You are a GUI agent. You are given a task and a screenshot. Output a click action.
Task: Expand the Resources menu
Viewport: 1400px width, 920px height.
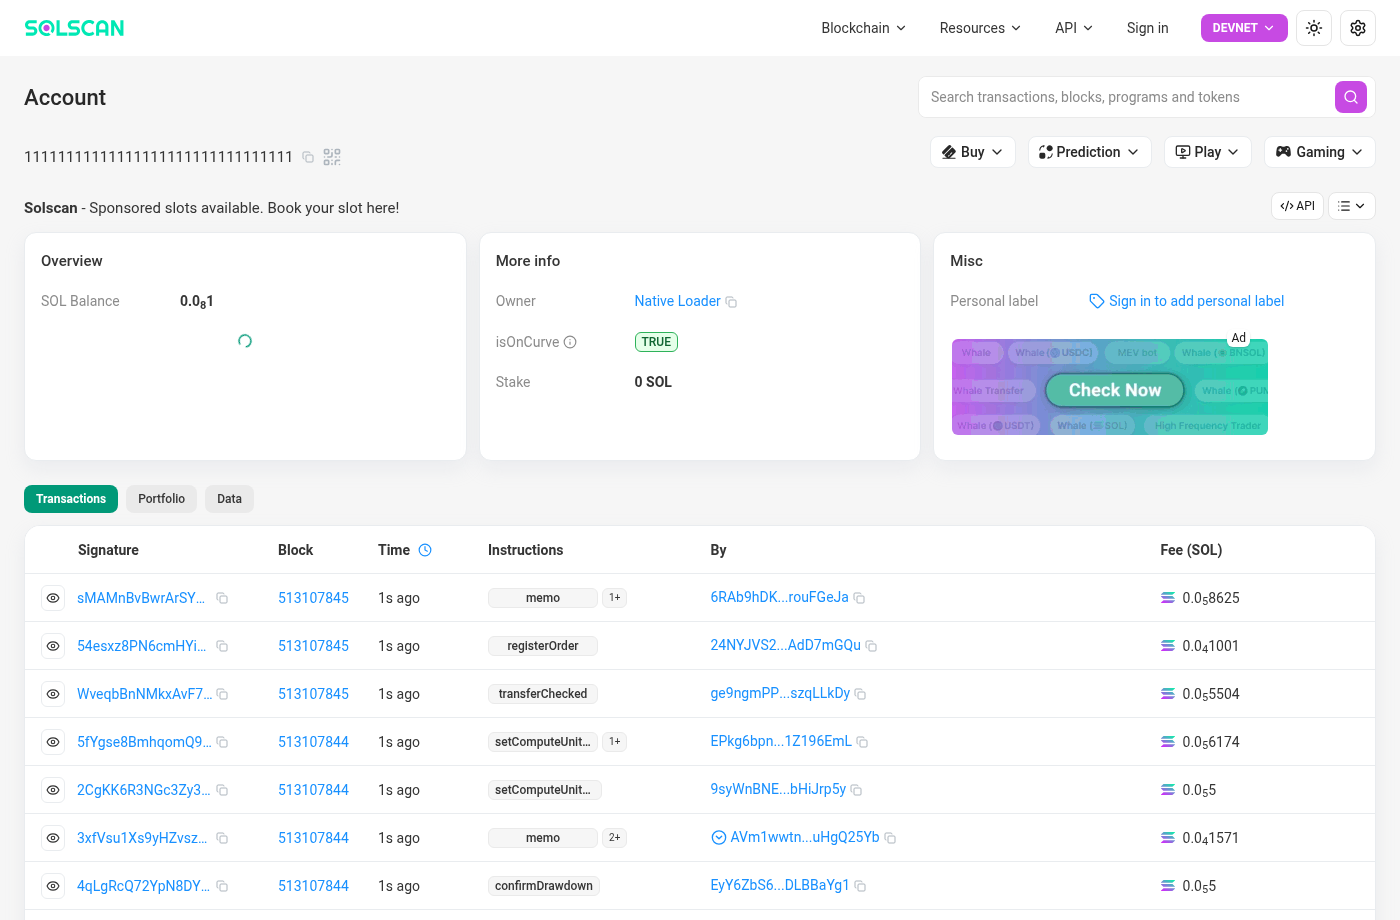(x=980, y=28)
